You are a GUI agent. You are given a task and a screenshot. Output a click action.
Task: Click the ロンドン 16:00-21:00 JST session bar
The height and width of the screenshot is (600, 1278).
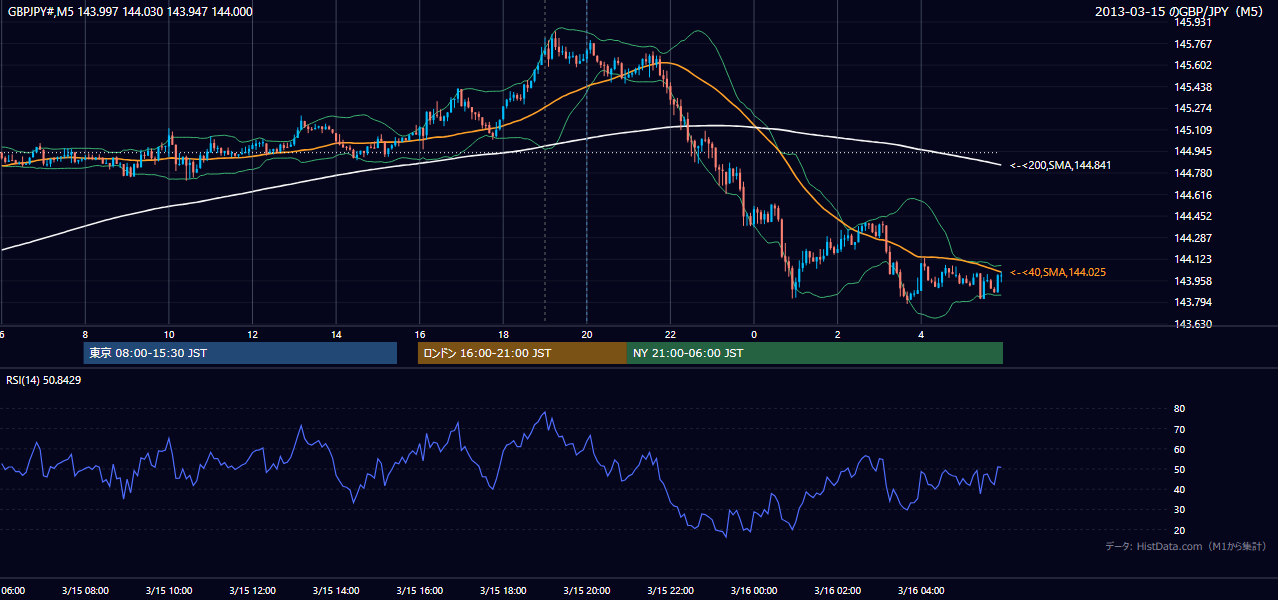(522, 353)
